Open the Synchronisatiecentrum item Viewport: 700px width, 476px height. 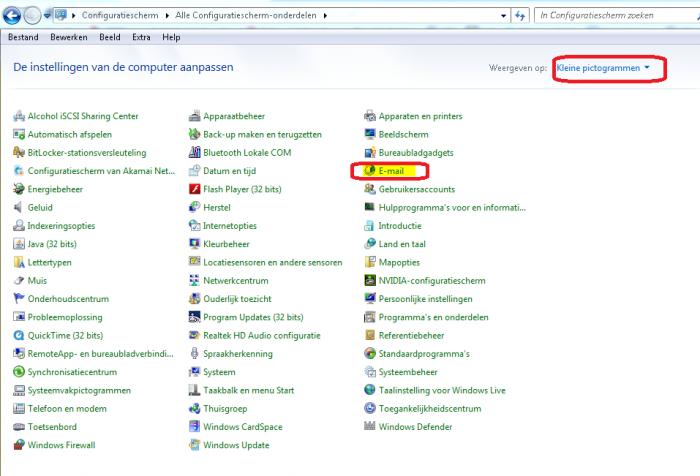point(65,372)
